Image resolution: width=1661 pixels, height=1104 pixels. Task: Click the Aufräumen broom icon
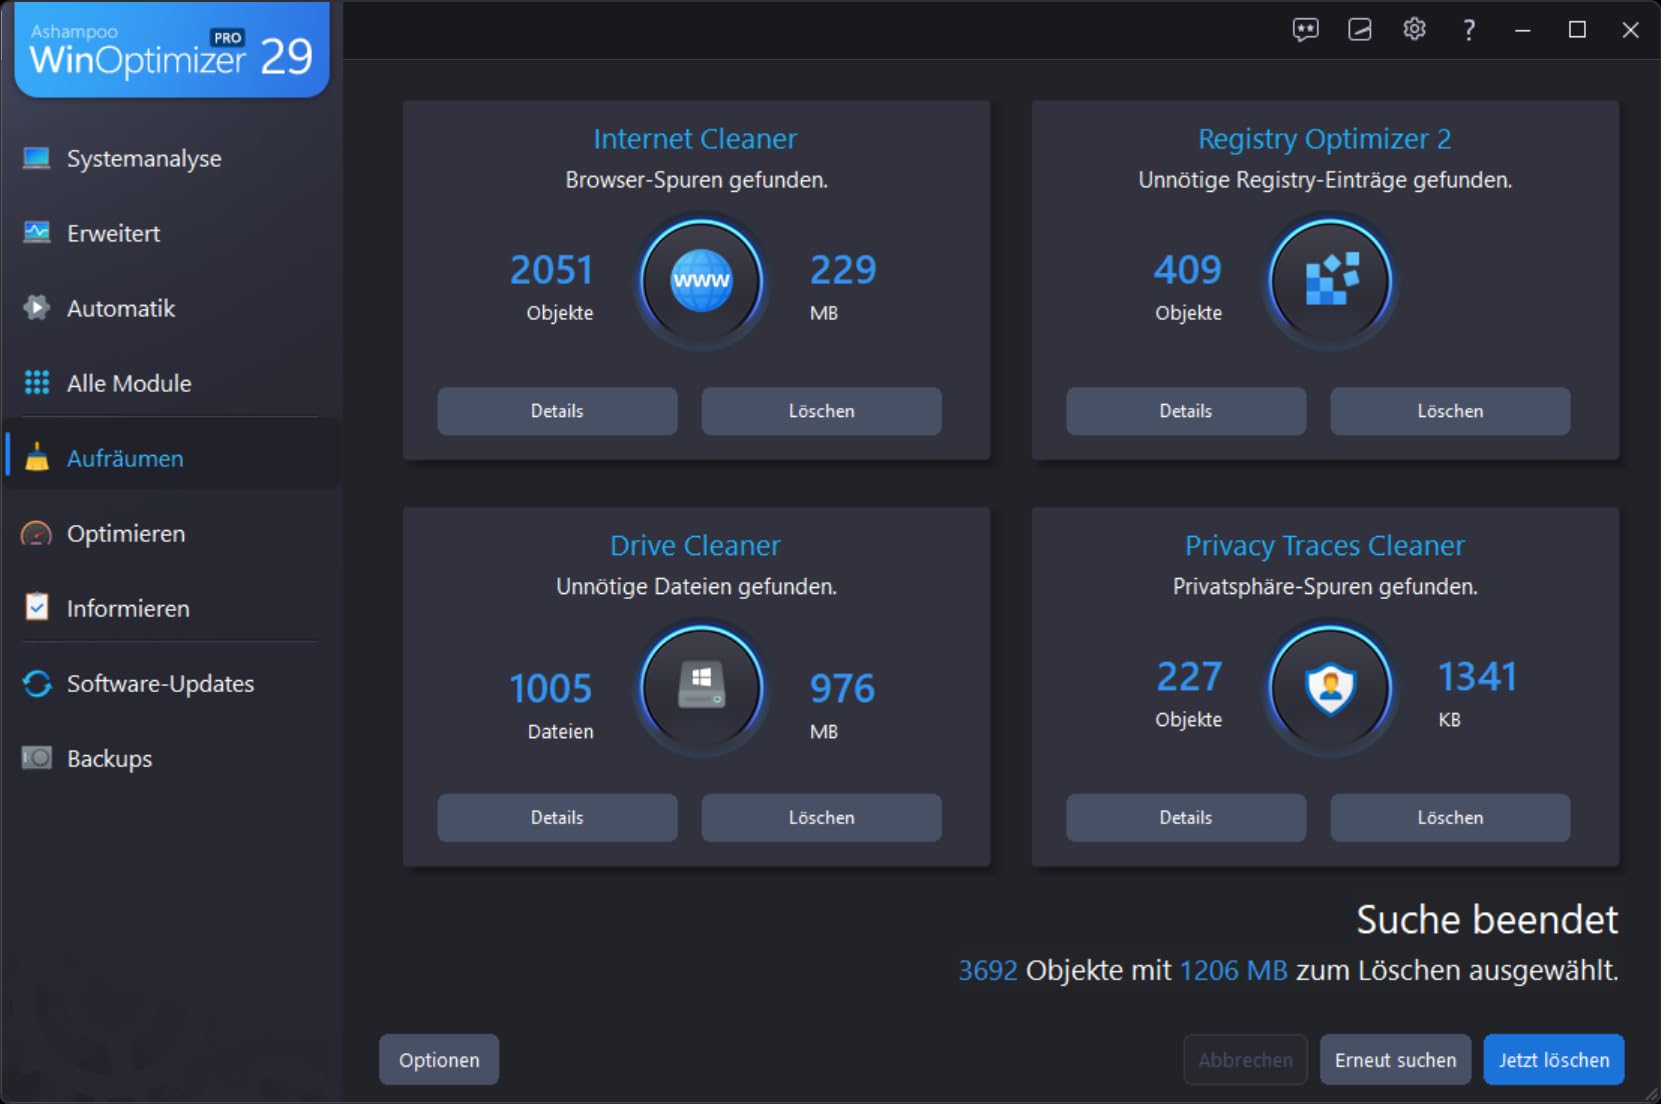point(37,457)
